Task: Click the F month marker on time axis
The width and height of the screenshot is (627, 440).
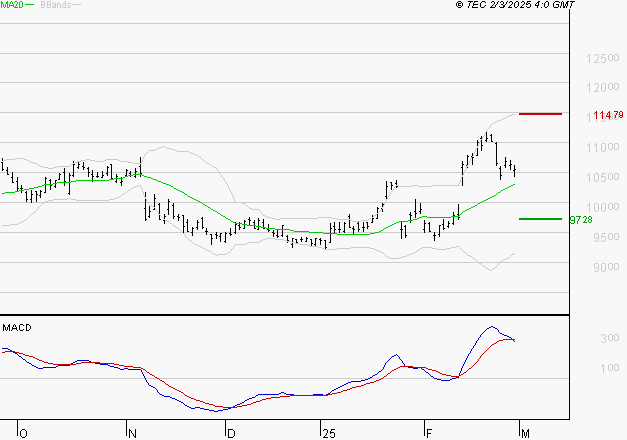Action: coord(429,434)
